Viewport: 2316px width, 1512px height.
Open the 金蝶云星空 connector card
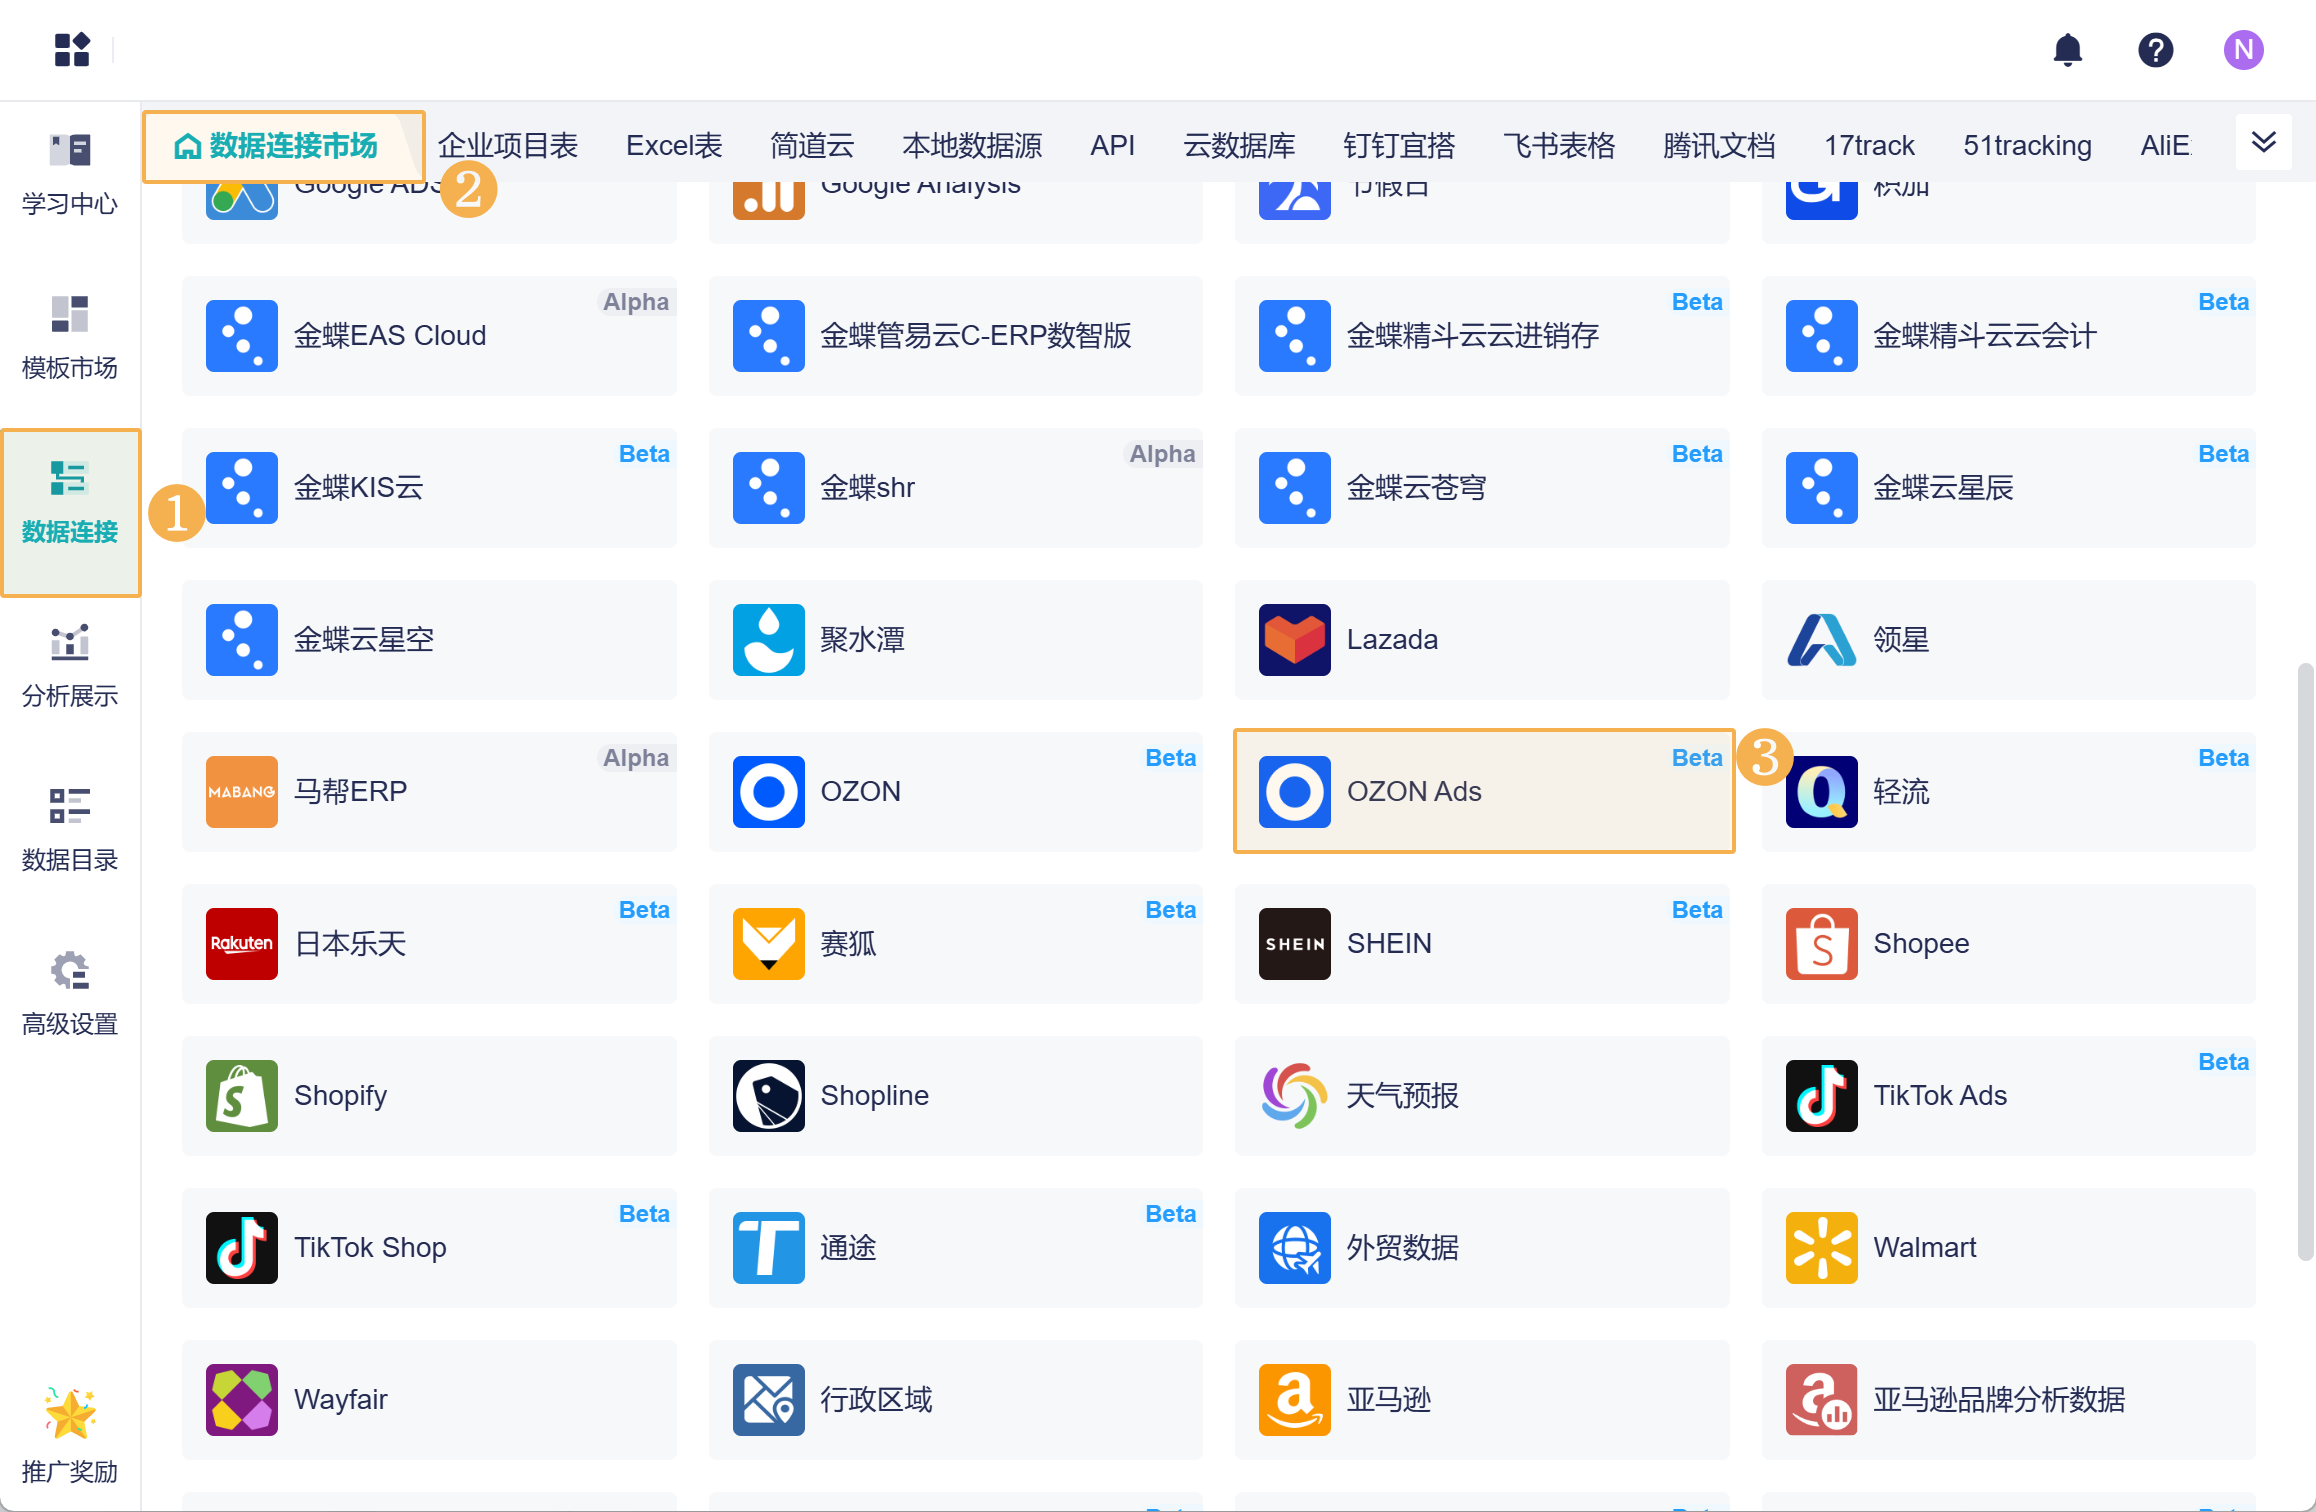tap(429, 640)
